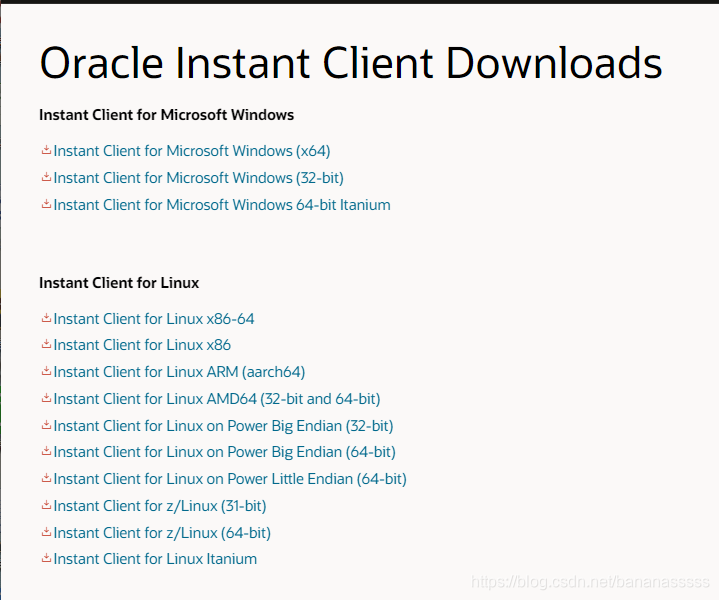Image resolution: width=719 pixels, height=600 pixels.
Task: Click download icon beside Windows 64-bit Itanium
Action: [x=46, y=204]
